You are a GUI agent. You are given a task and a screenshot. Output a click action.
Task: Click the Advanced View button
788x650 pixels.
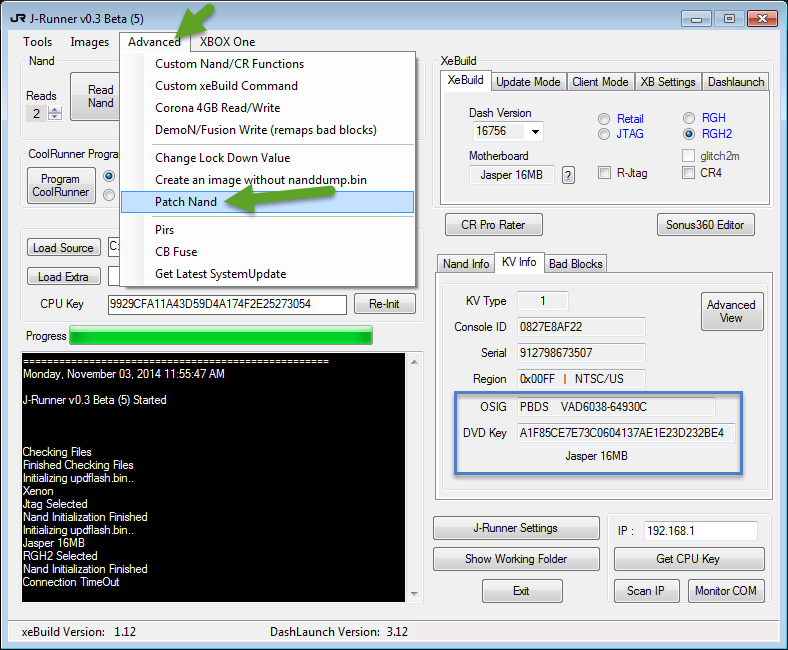tap(731, 312)
